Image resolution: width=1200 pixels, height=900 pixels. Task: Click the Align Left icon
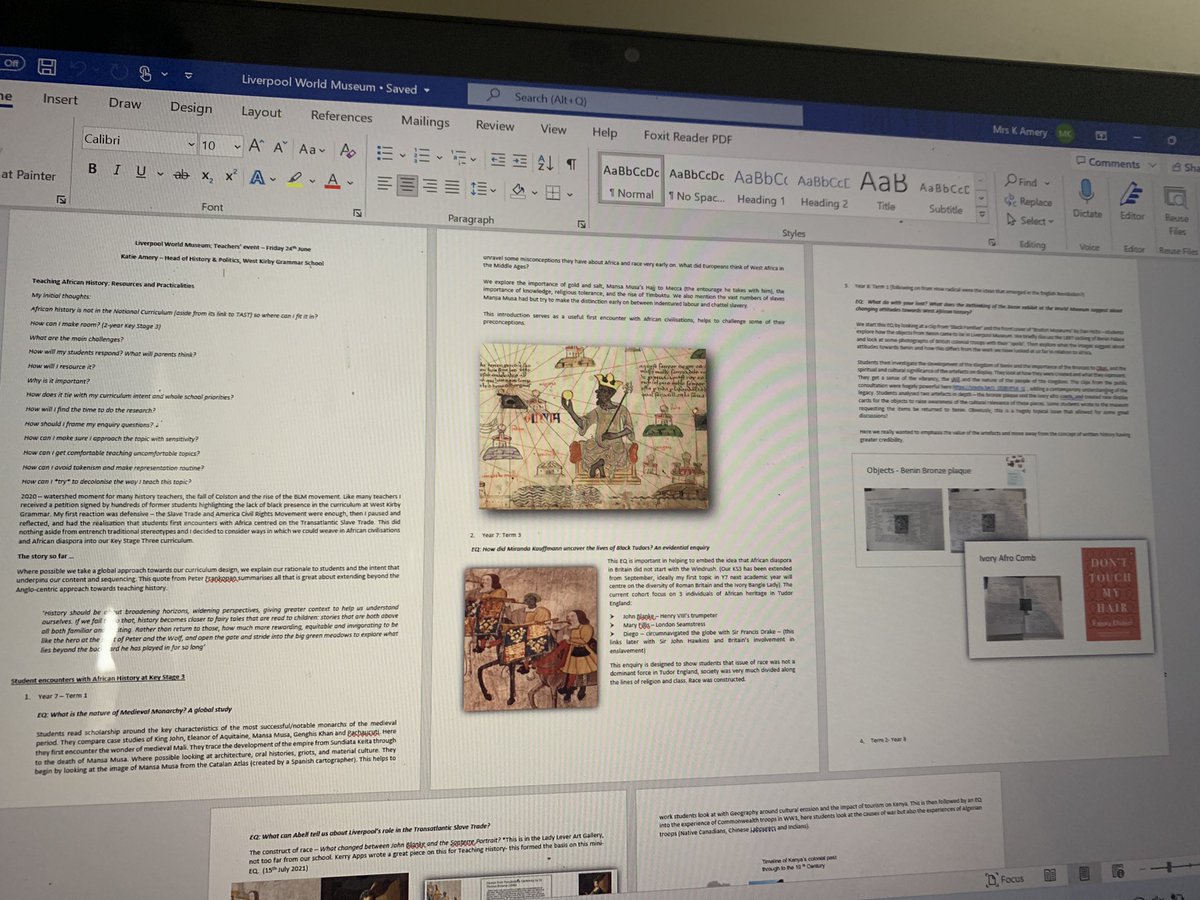coord(385,183)
